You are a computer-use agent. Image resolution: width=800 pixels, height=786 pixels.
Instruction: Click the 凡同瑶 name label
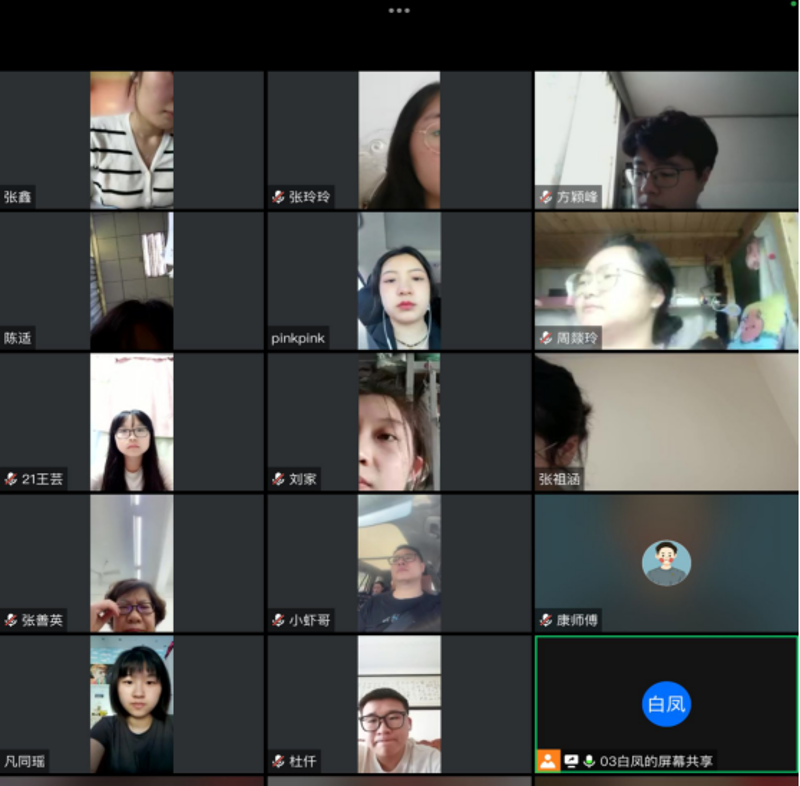[x=25, y=762]
